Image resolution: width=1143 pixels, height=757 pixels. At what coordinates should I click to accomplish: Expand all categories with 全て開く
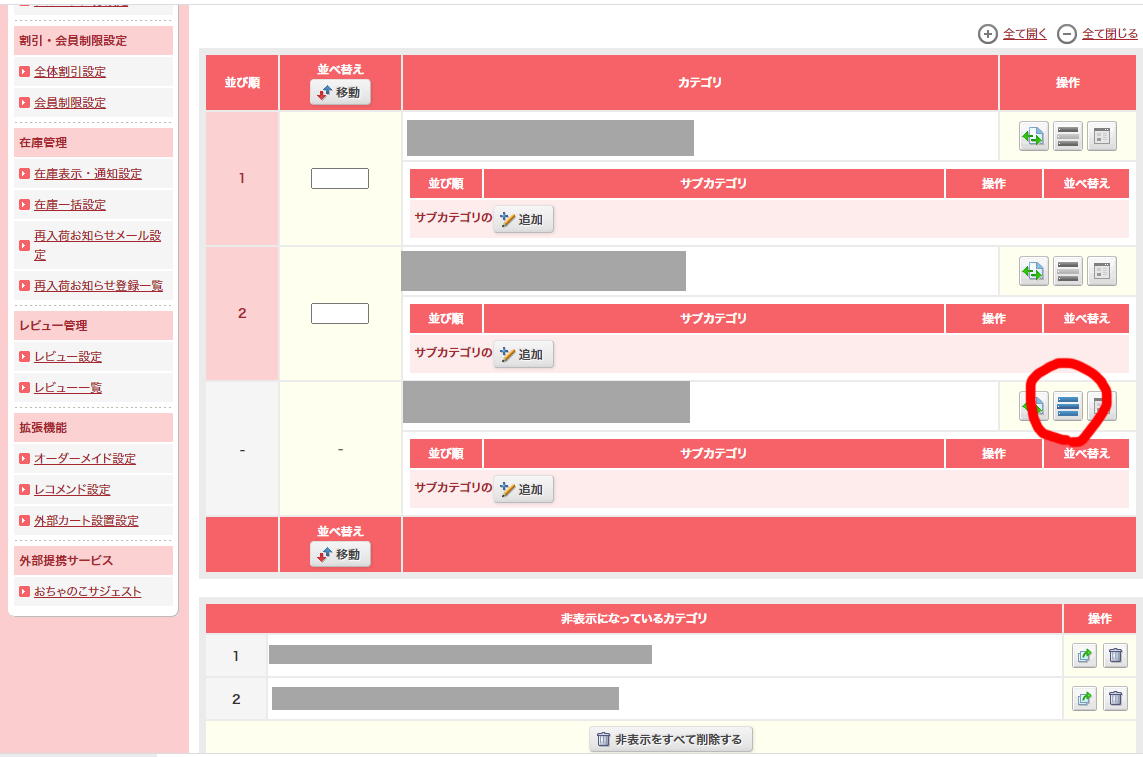[1024, 34]
